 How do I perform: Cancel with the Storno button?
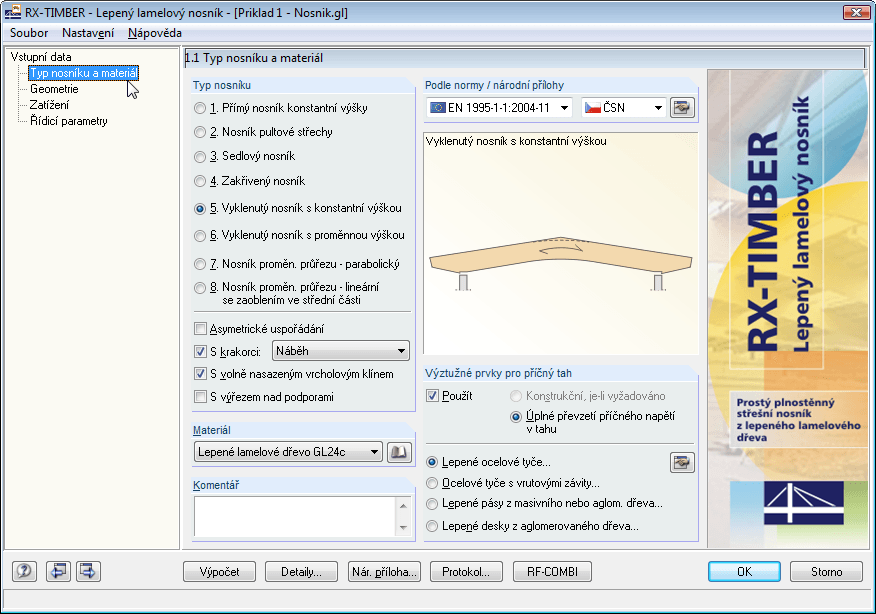coord(826,572)
